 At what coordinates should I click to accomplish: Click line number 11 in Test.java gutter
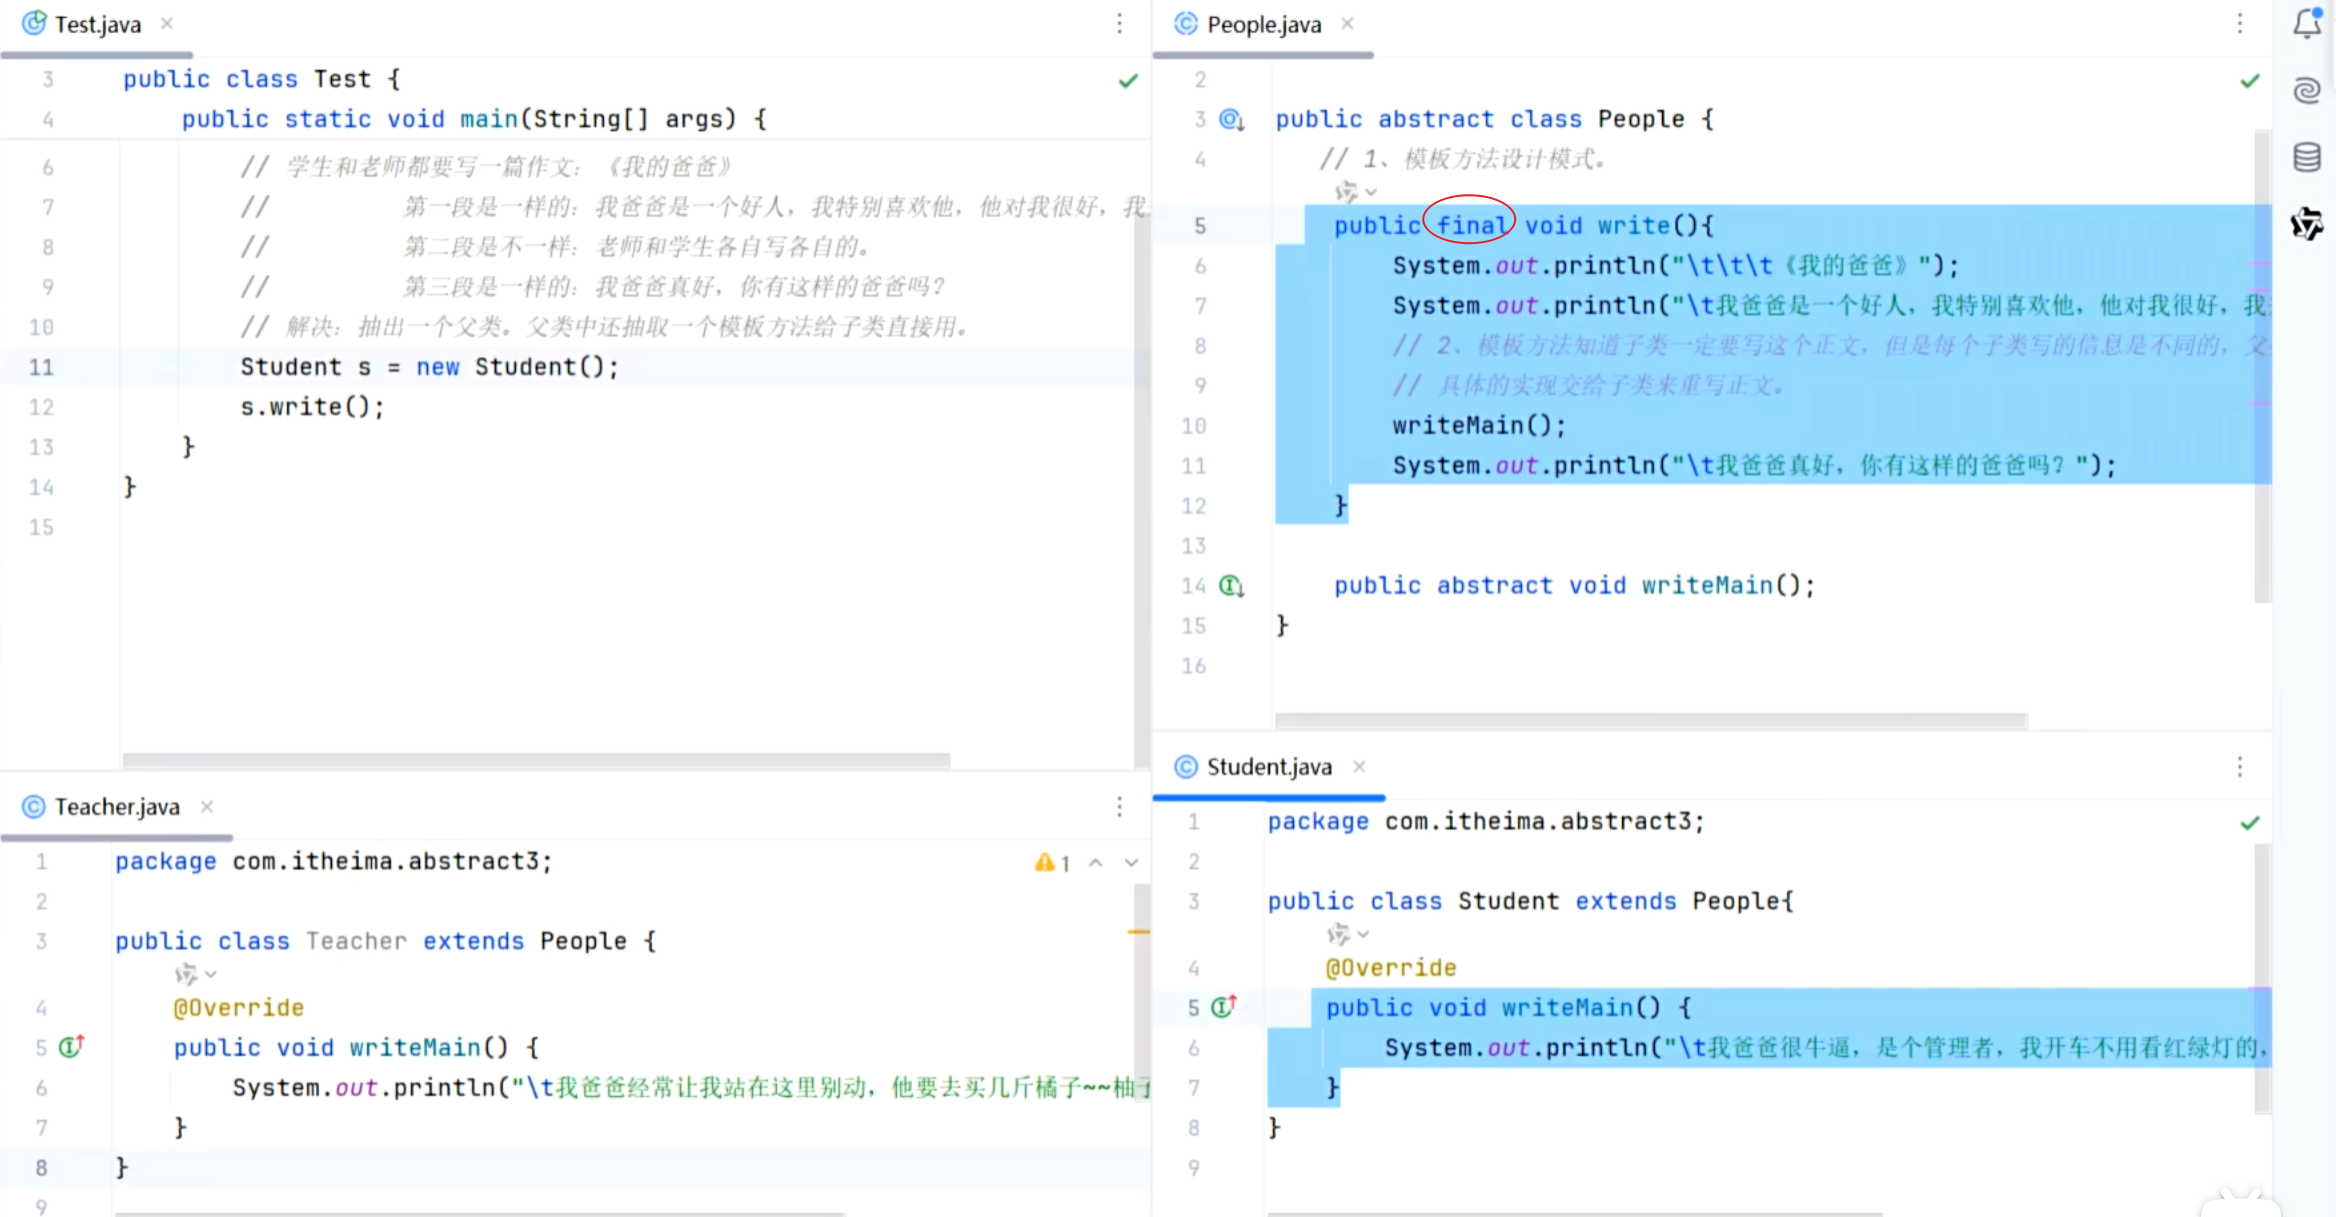point(41,367)
